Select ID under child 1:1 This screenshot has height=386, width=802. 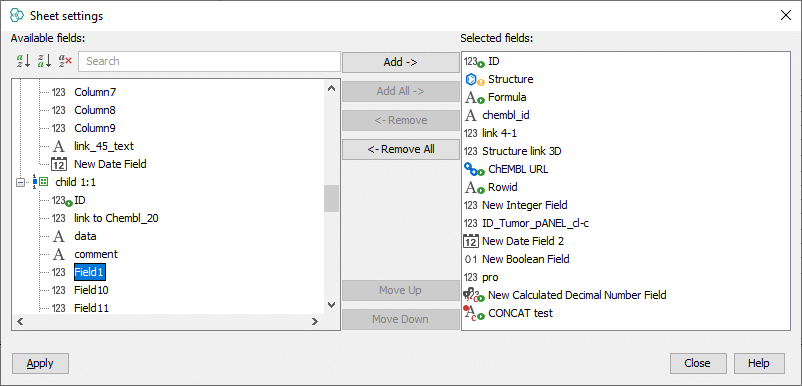point(80,200)
